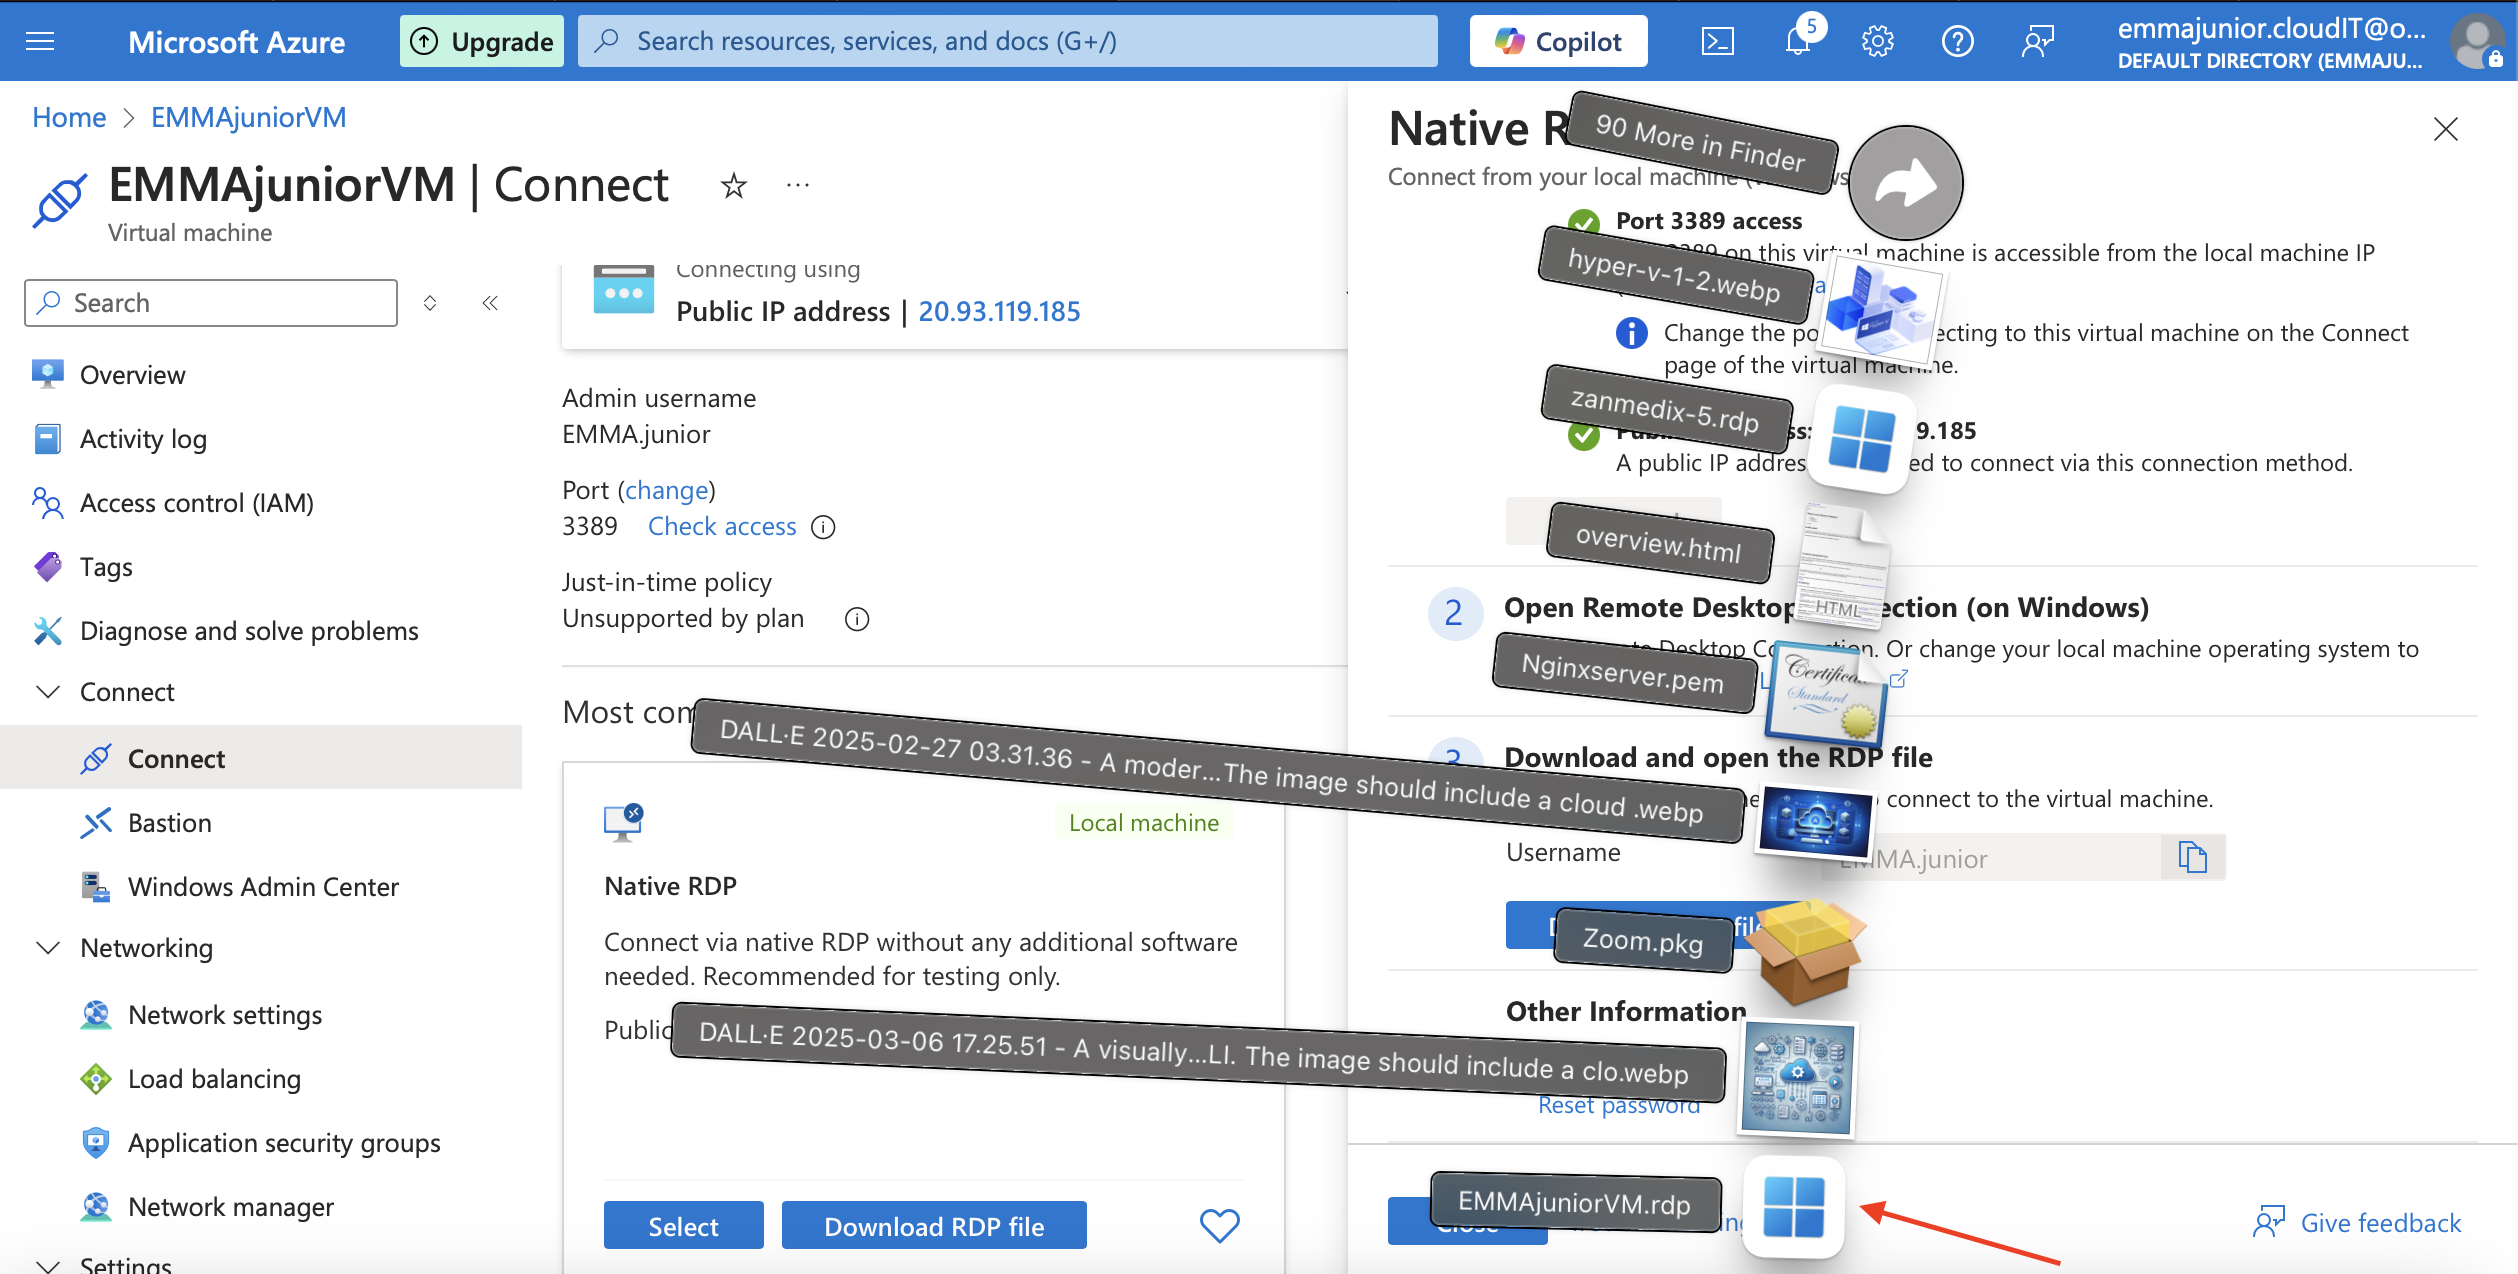Open the DALL·E 2025-02-27 webp thumbnail
The height and width of the screenshot is (1274, 2518).
(x=1815, y=821)
